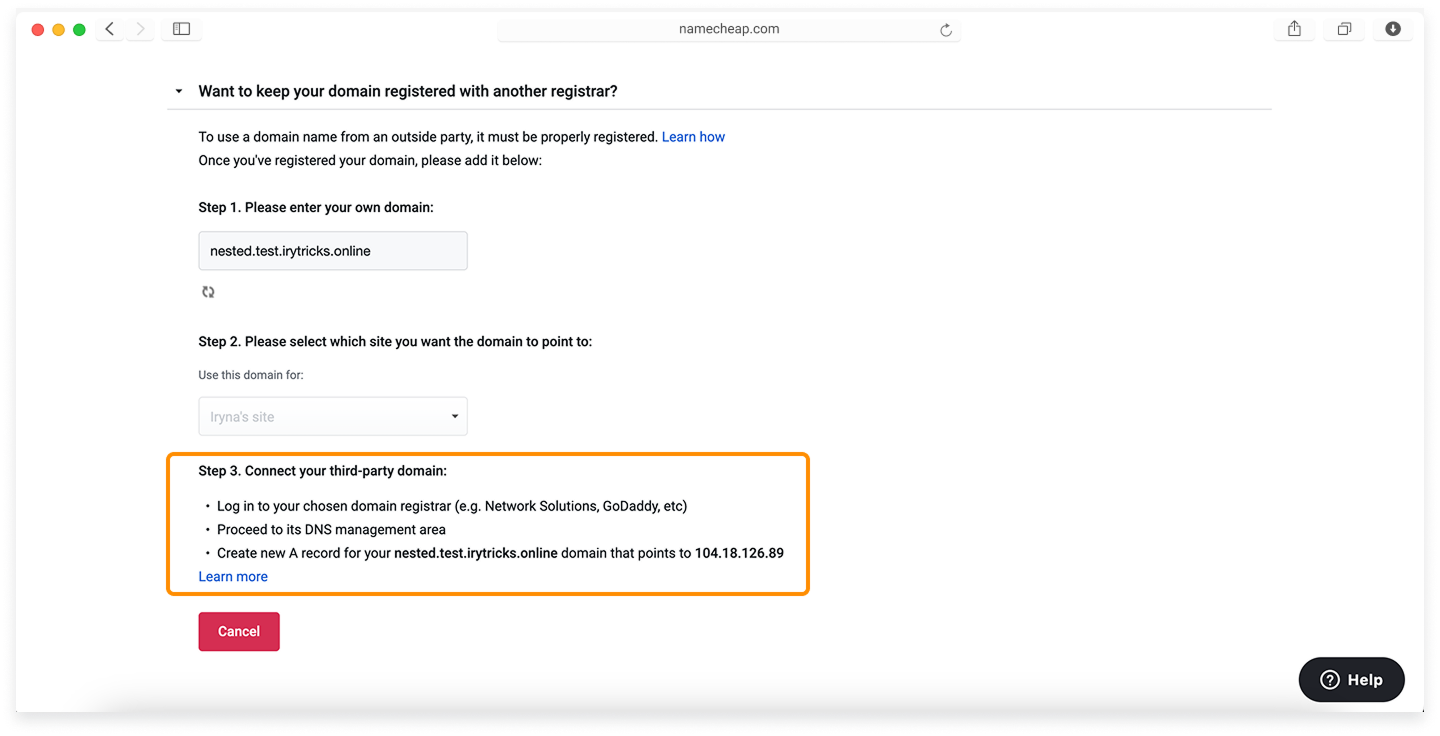
Task: Click the 'Want to keep your domain' heading
Action: pos(407,91)
